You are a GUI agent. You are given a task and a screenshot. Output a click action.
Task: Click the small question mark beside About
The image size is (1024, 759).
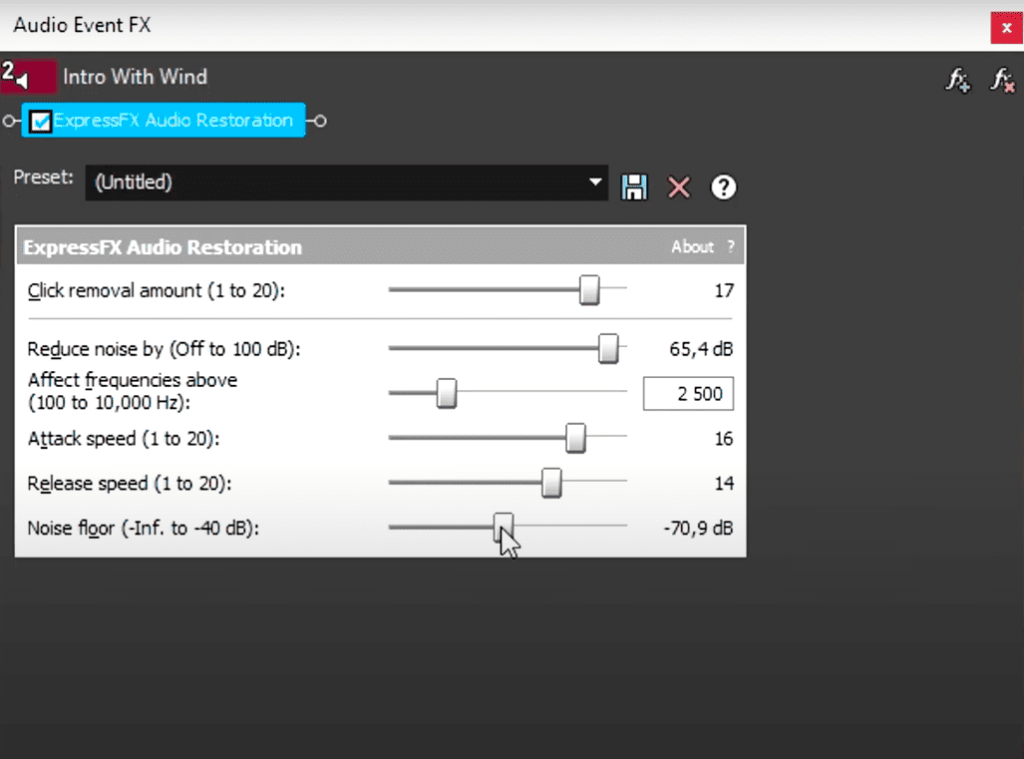click(x=731, y=247)
